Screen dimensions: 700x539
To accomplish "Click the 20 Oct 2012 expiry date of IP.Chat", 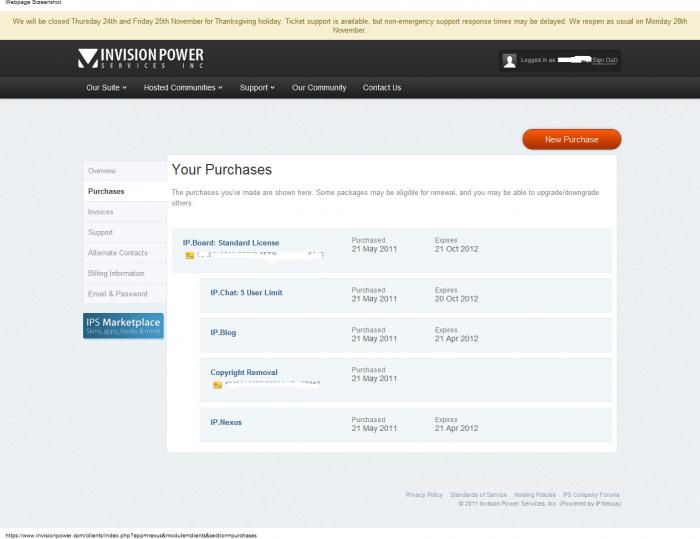I will [x=456, y=299].
